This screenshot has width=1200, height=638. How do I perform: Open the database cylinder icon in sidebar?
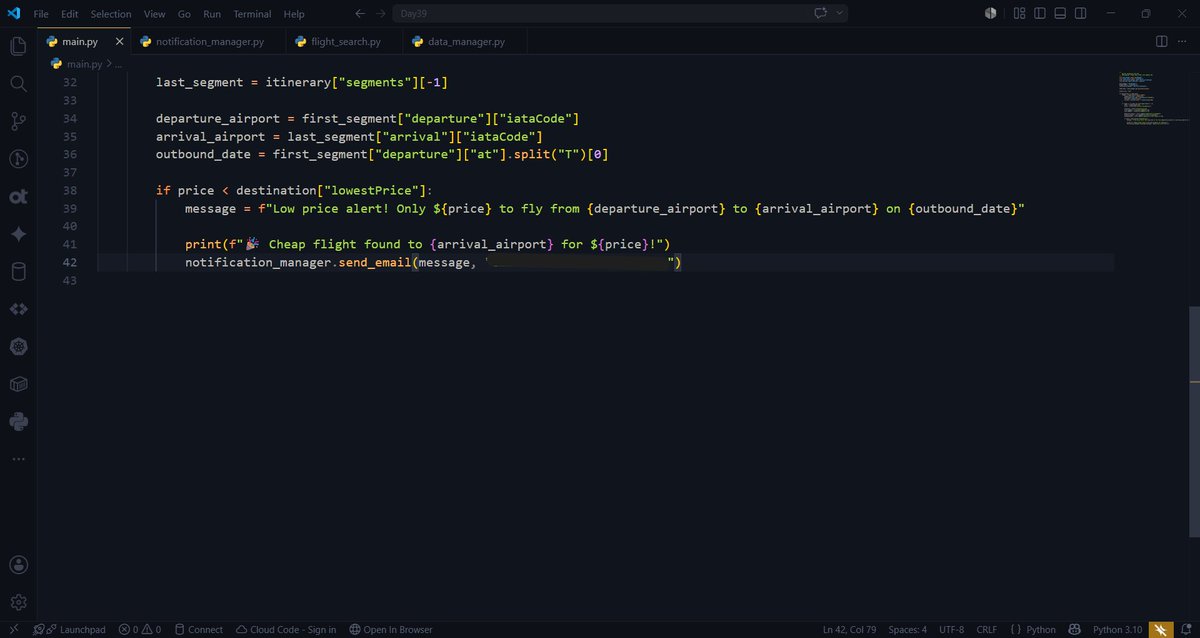(18, 271)
